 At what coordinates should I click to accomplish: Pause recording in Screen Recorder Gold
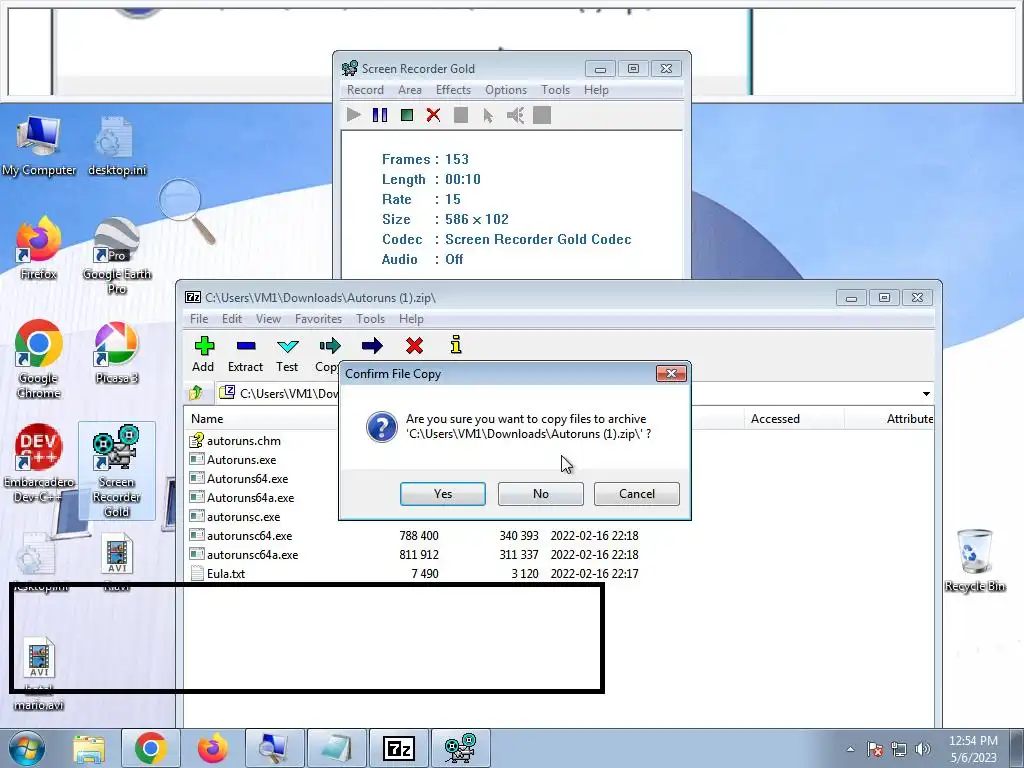point(379,115)
